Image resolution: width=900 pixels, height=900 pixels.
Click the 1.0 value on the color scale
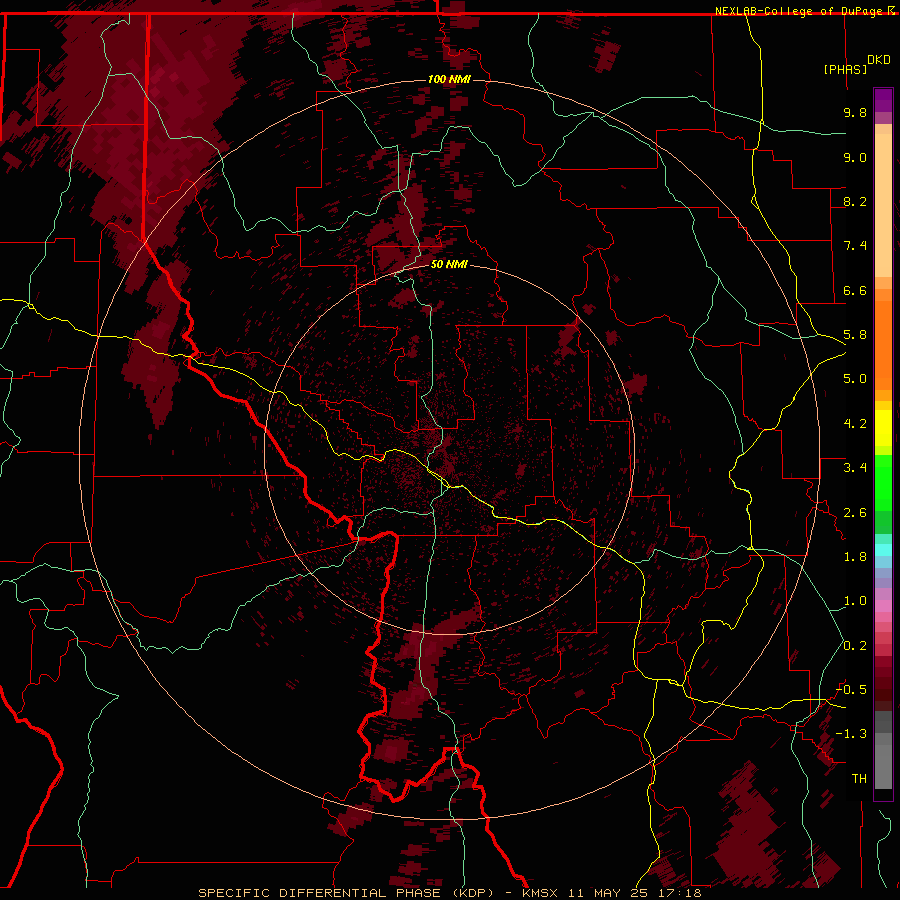855,601
